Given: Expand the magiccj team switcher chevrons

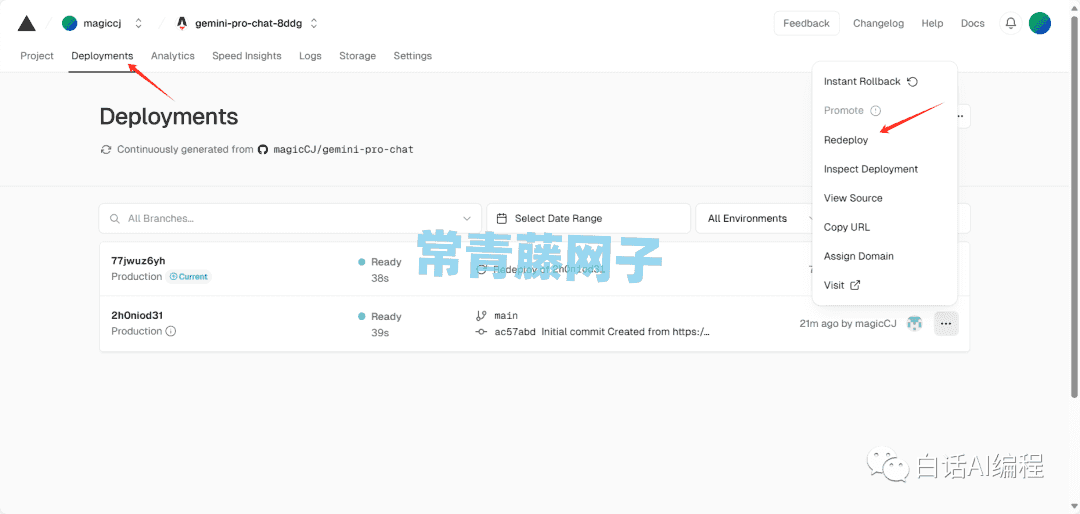Looking at the screenshot, I should pos(138,23).
